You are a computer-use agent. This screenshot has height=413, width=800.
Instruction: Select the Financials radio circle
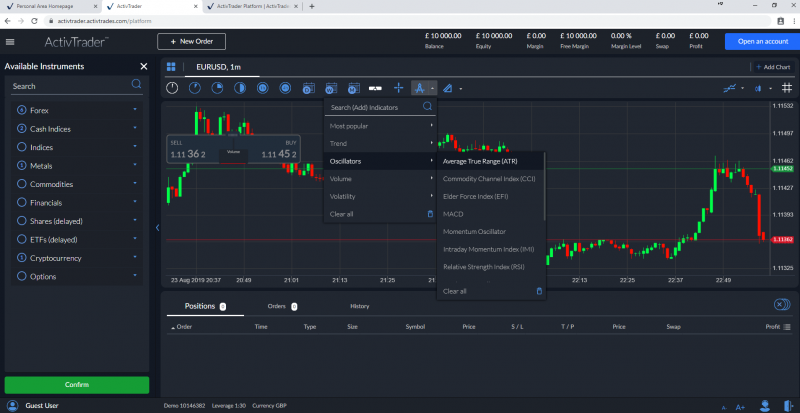(21, 202)
